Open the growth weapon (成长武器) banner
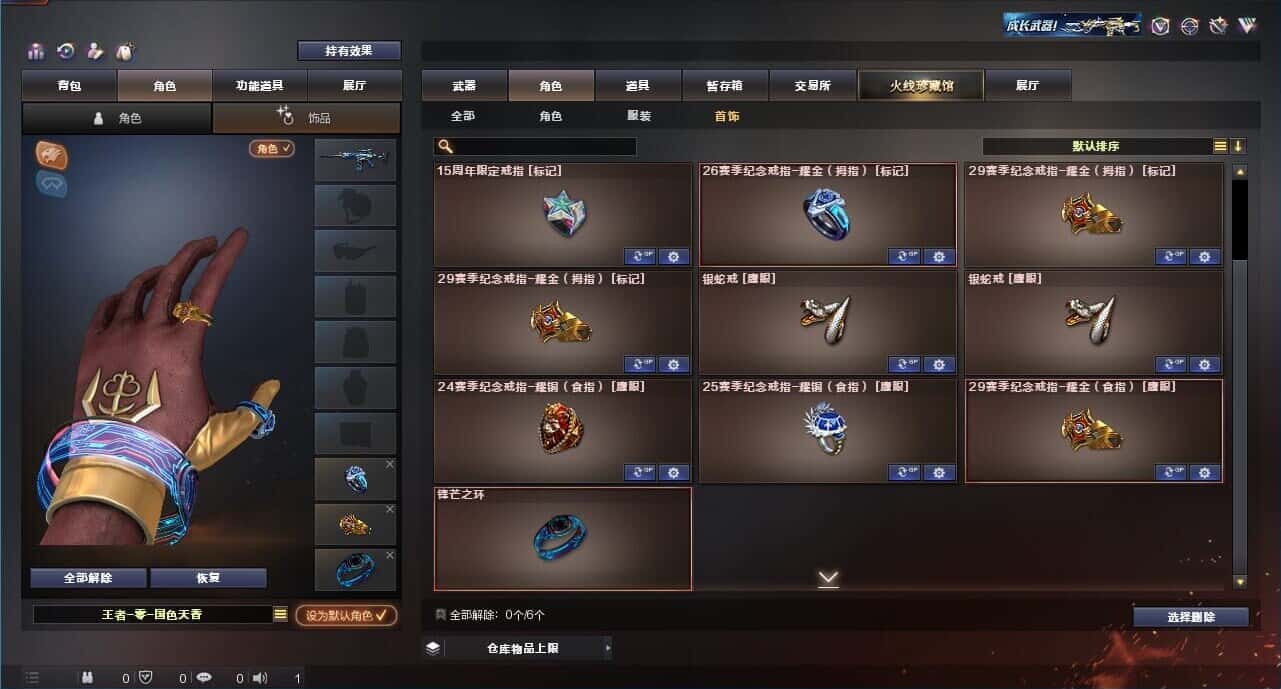 tap(1073, 25)
